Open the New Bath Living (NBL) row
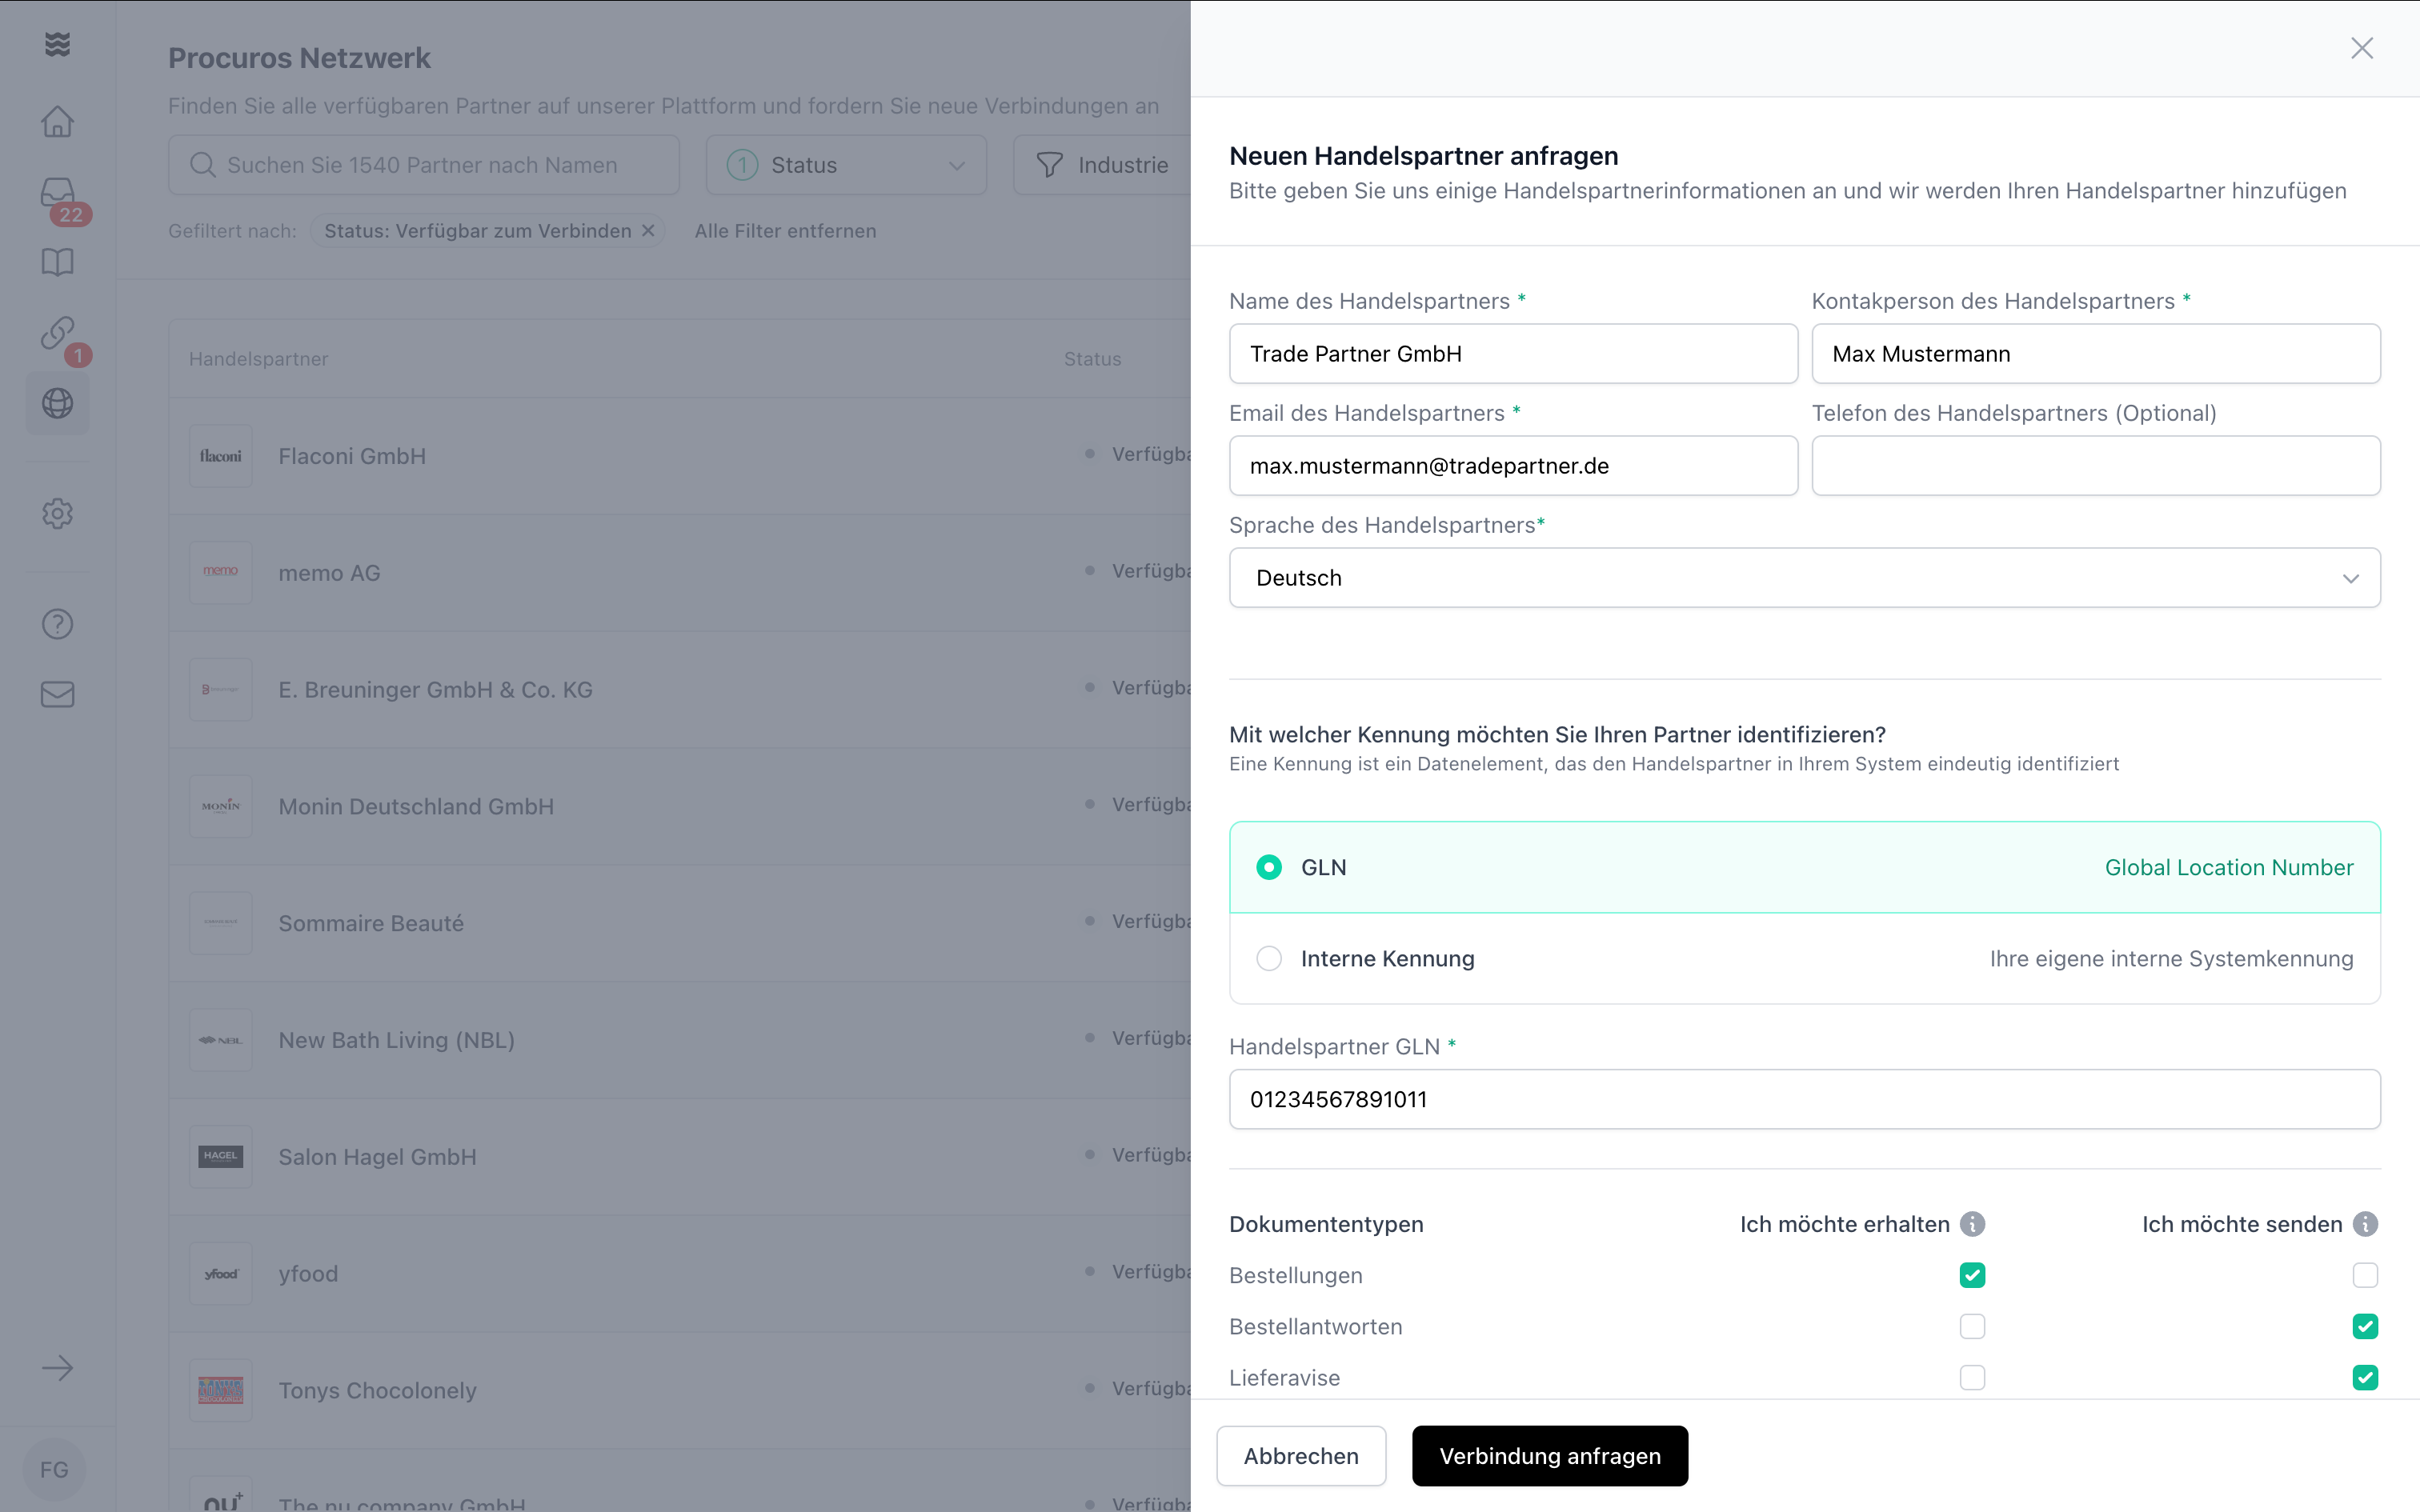This screenshot has width=2420, height=1512. tap(680, 1040)
